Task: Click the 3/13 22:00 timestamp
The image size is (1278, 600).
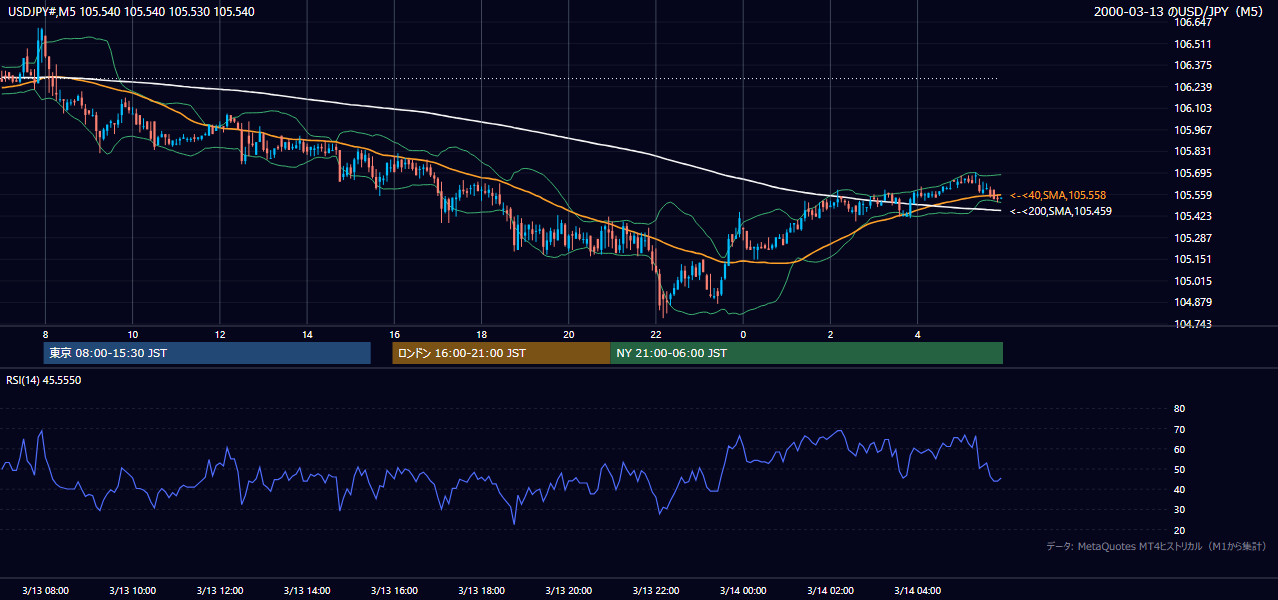Action: [656, 590]
